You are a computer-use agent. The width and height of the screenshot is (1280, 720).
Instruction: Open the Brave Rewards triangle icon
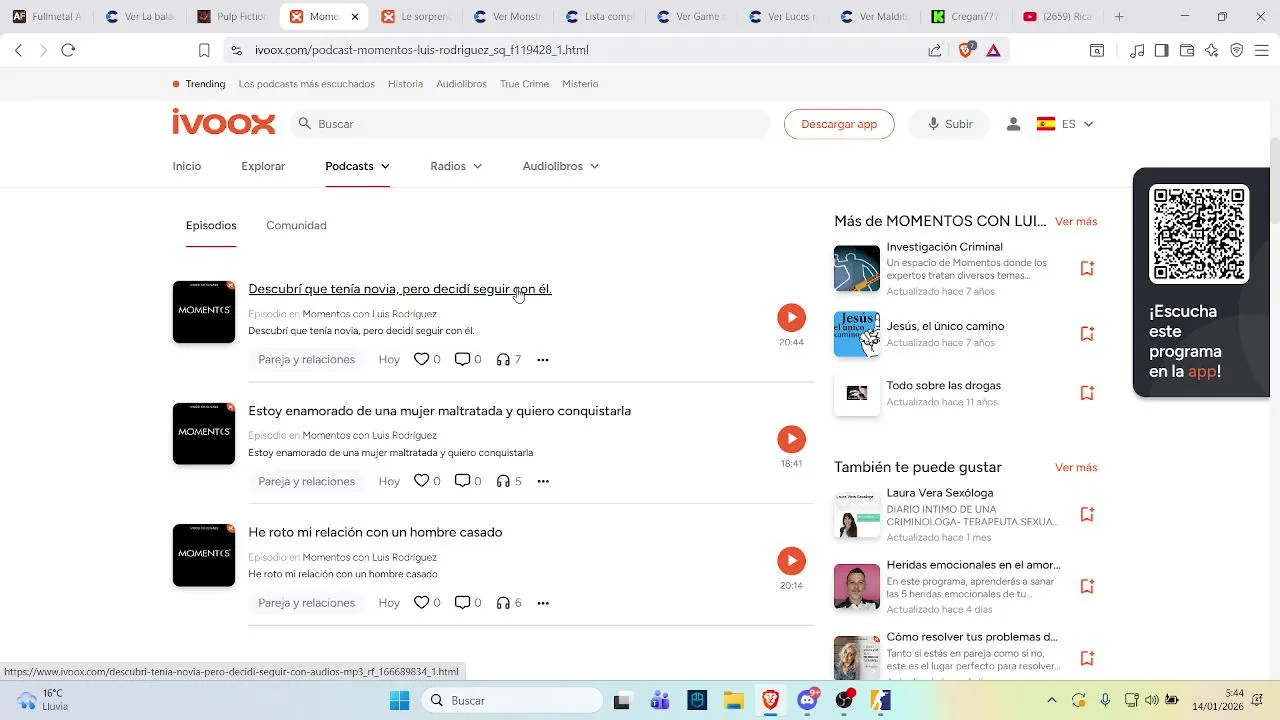click(994, 50)
